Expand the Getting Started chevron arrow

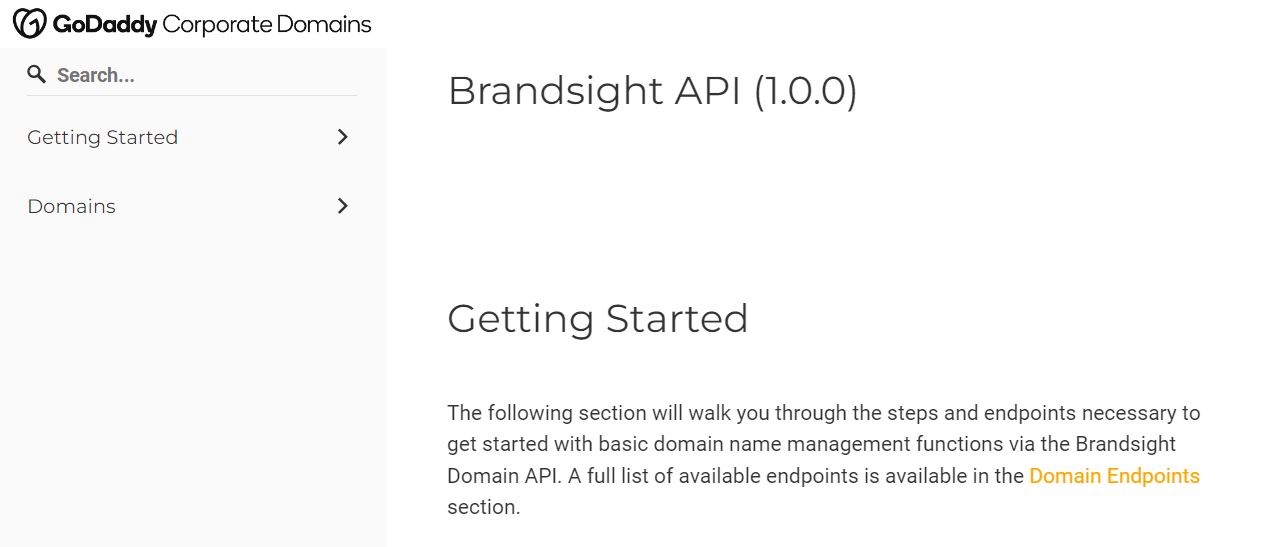(343, 137)
